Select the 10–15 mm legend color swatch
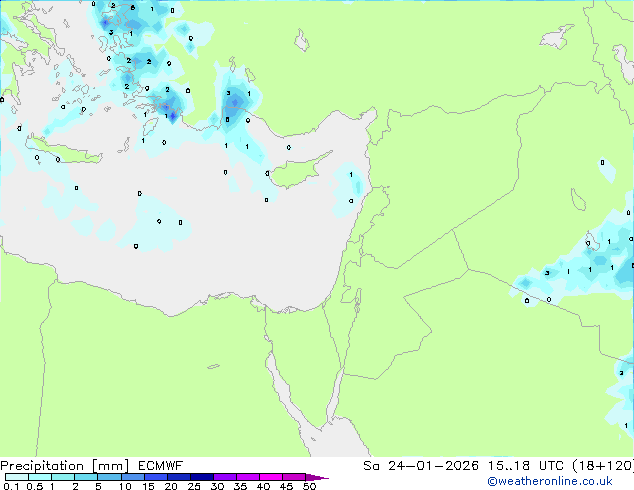This screenshot has height=490, width=634. [x=132, y=477]
